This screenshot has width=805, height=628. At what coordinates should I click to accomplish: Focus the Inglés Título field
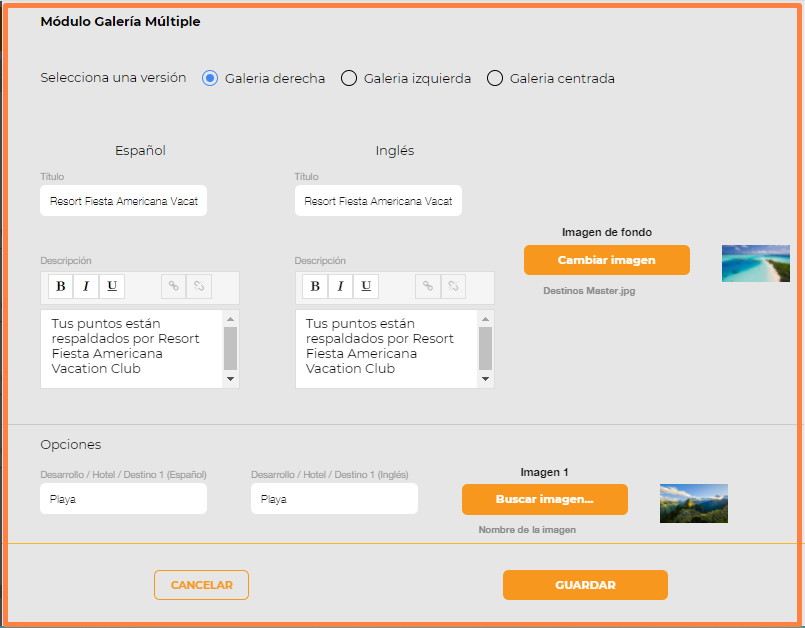click(x=378, y=201)
